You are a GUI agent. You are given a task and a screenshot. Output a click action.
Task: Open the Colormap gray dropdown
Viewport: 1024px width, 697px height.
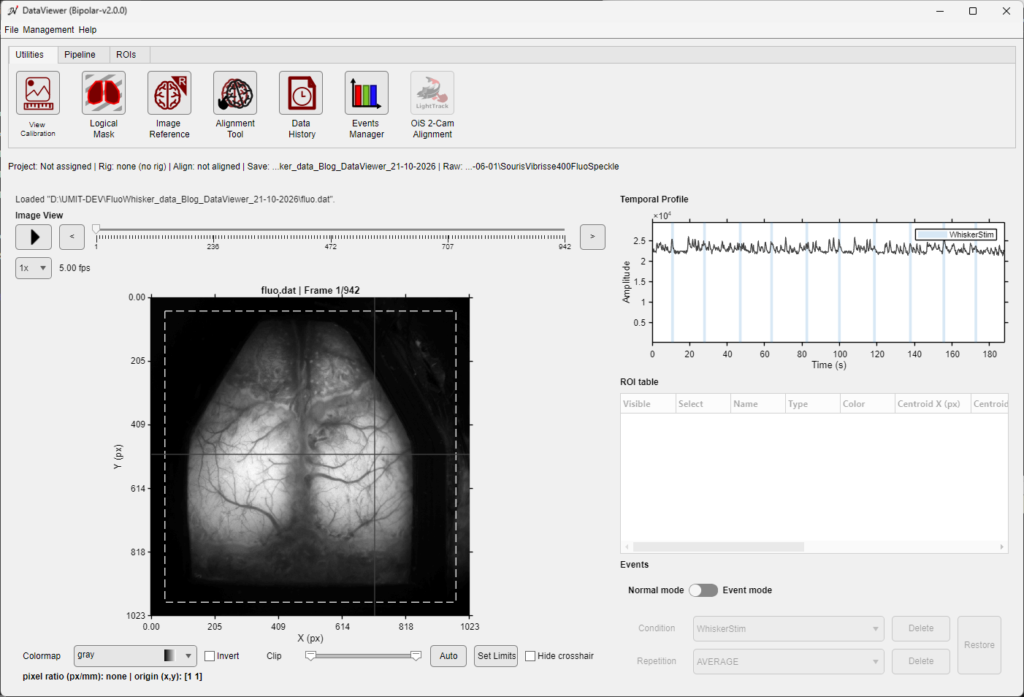point(135,655)
